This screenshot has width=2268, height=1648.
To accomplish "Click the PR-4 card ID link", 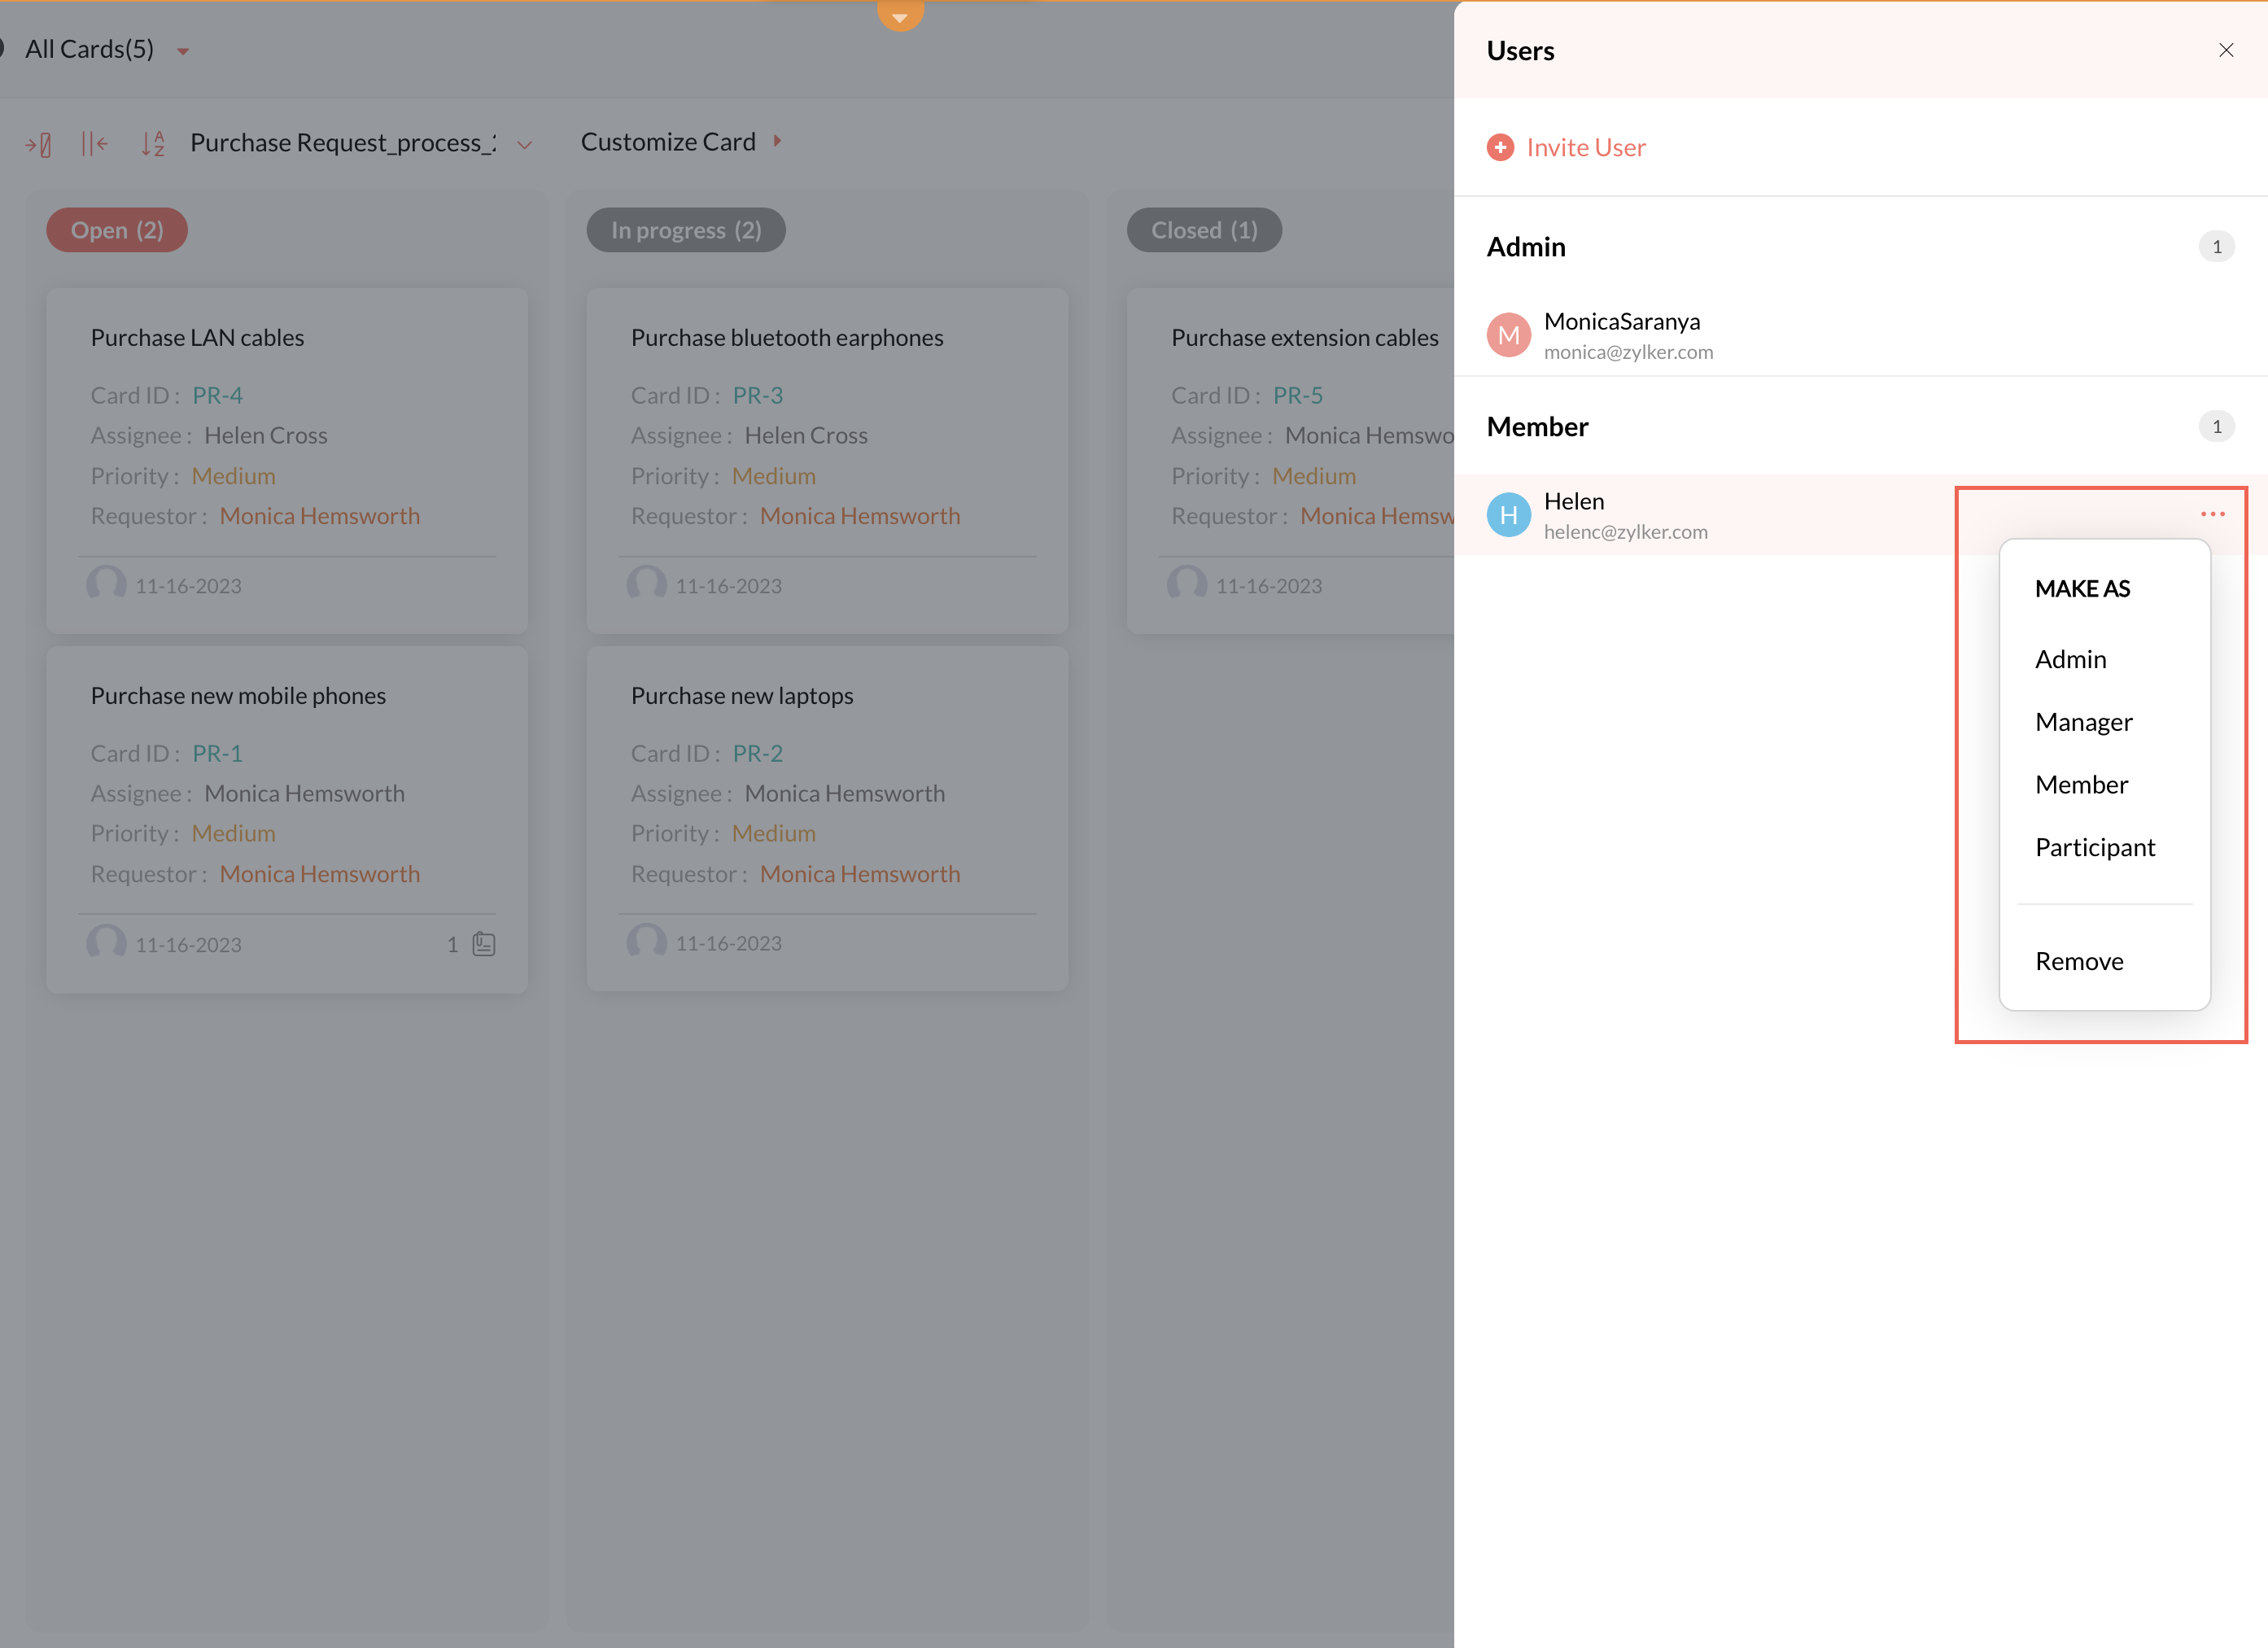I will [217, 395].
